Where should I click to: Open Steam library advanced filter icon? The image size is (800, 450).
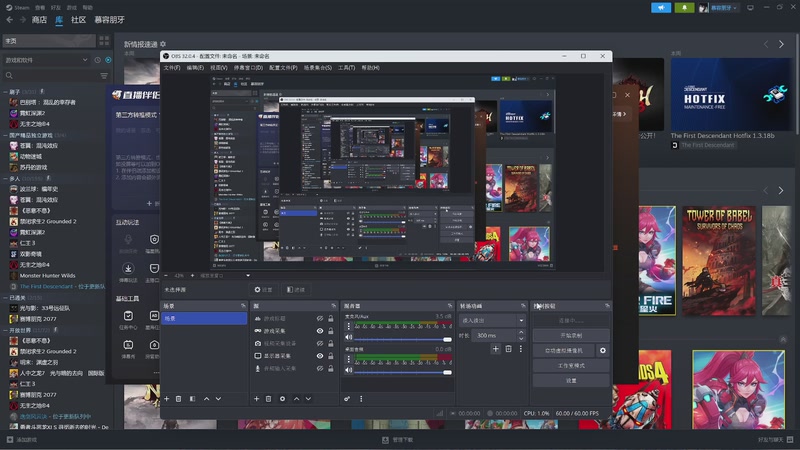tap(104, 76)
